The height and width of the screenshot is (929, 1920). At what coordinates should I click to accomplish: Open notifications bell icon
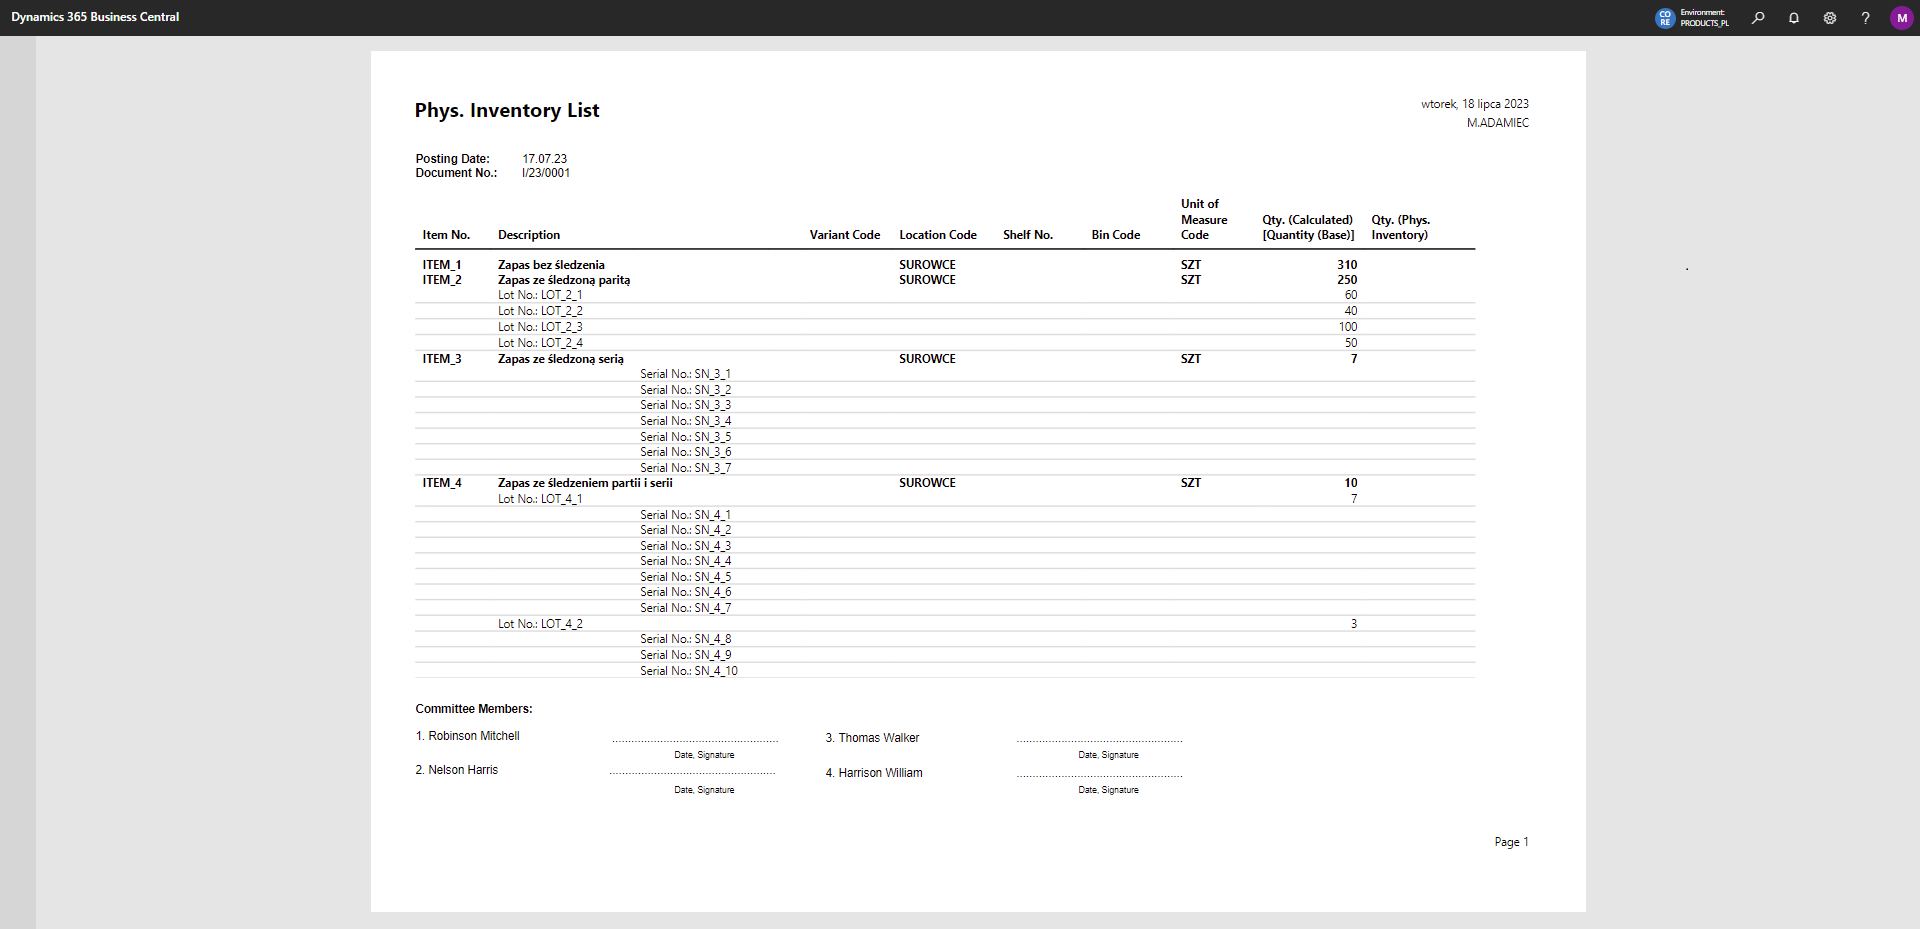tap(1794, 18)
